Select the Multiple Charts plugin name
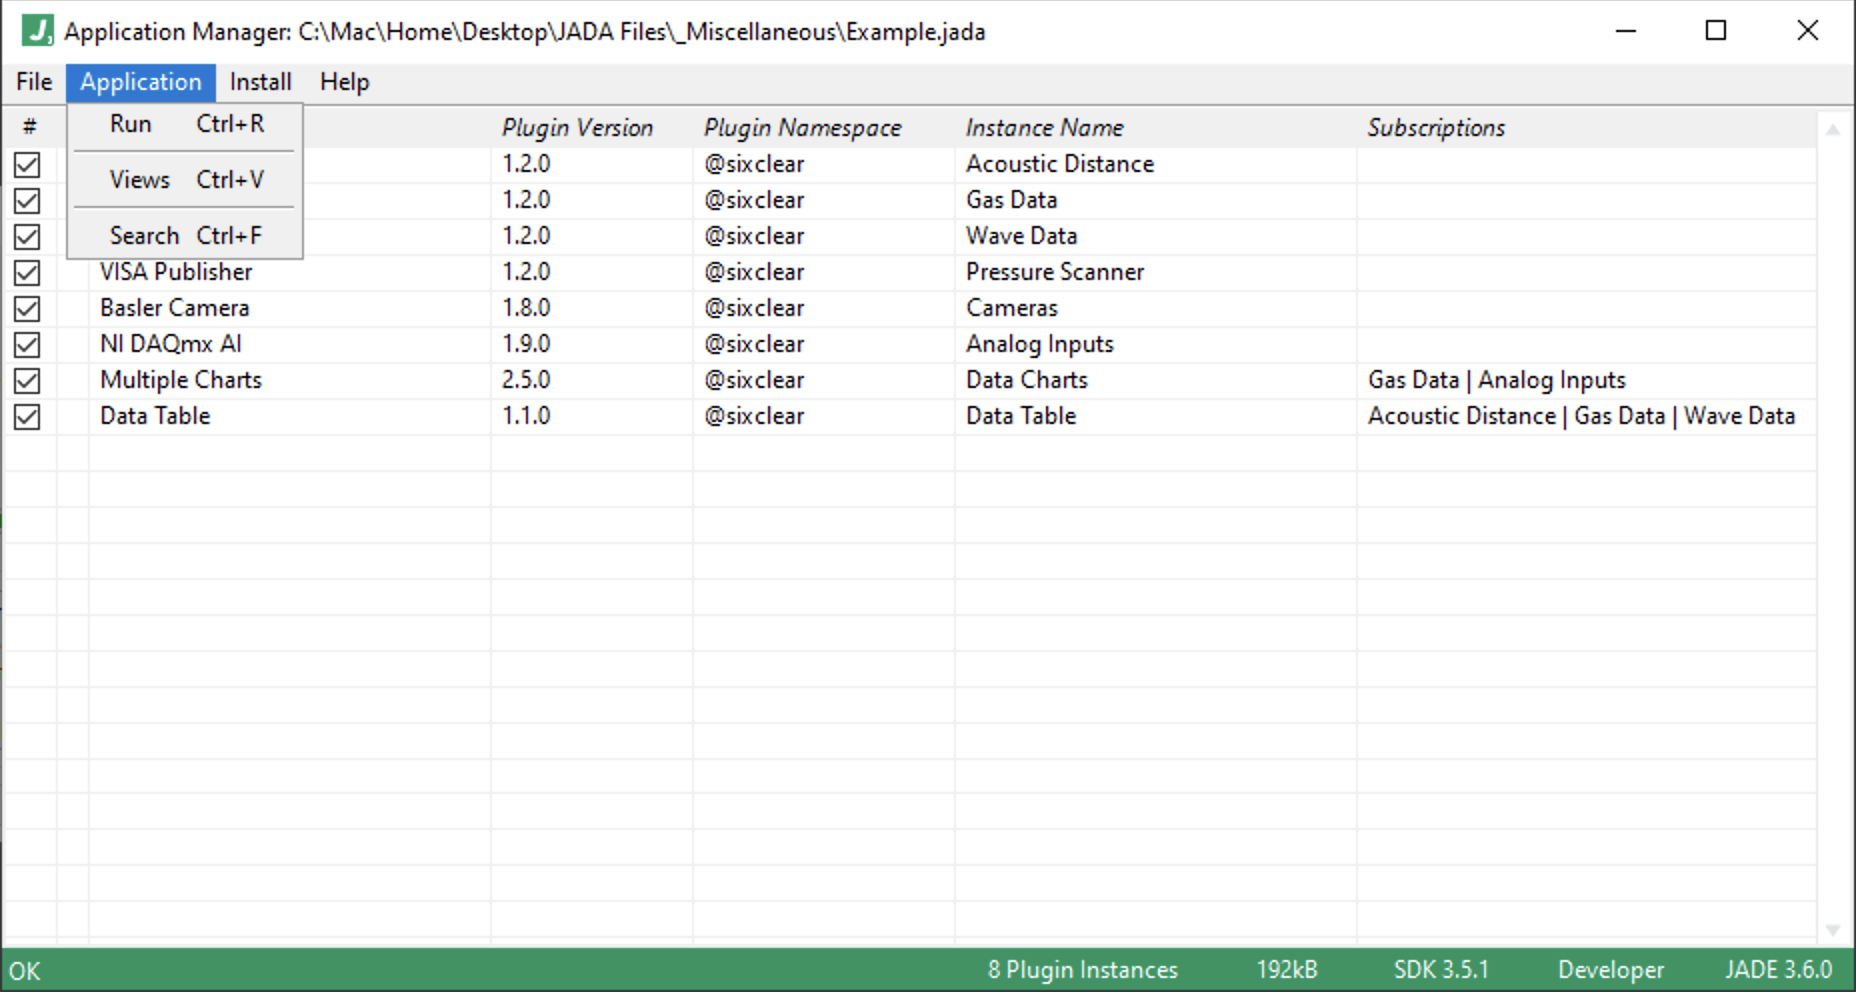Viewport: 1856px width, 992px height. click(x=181, y=380)
